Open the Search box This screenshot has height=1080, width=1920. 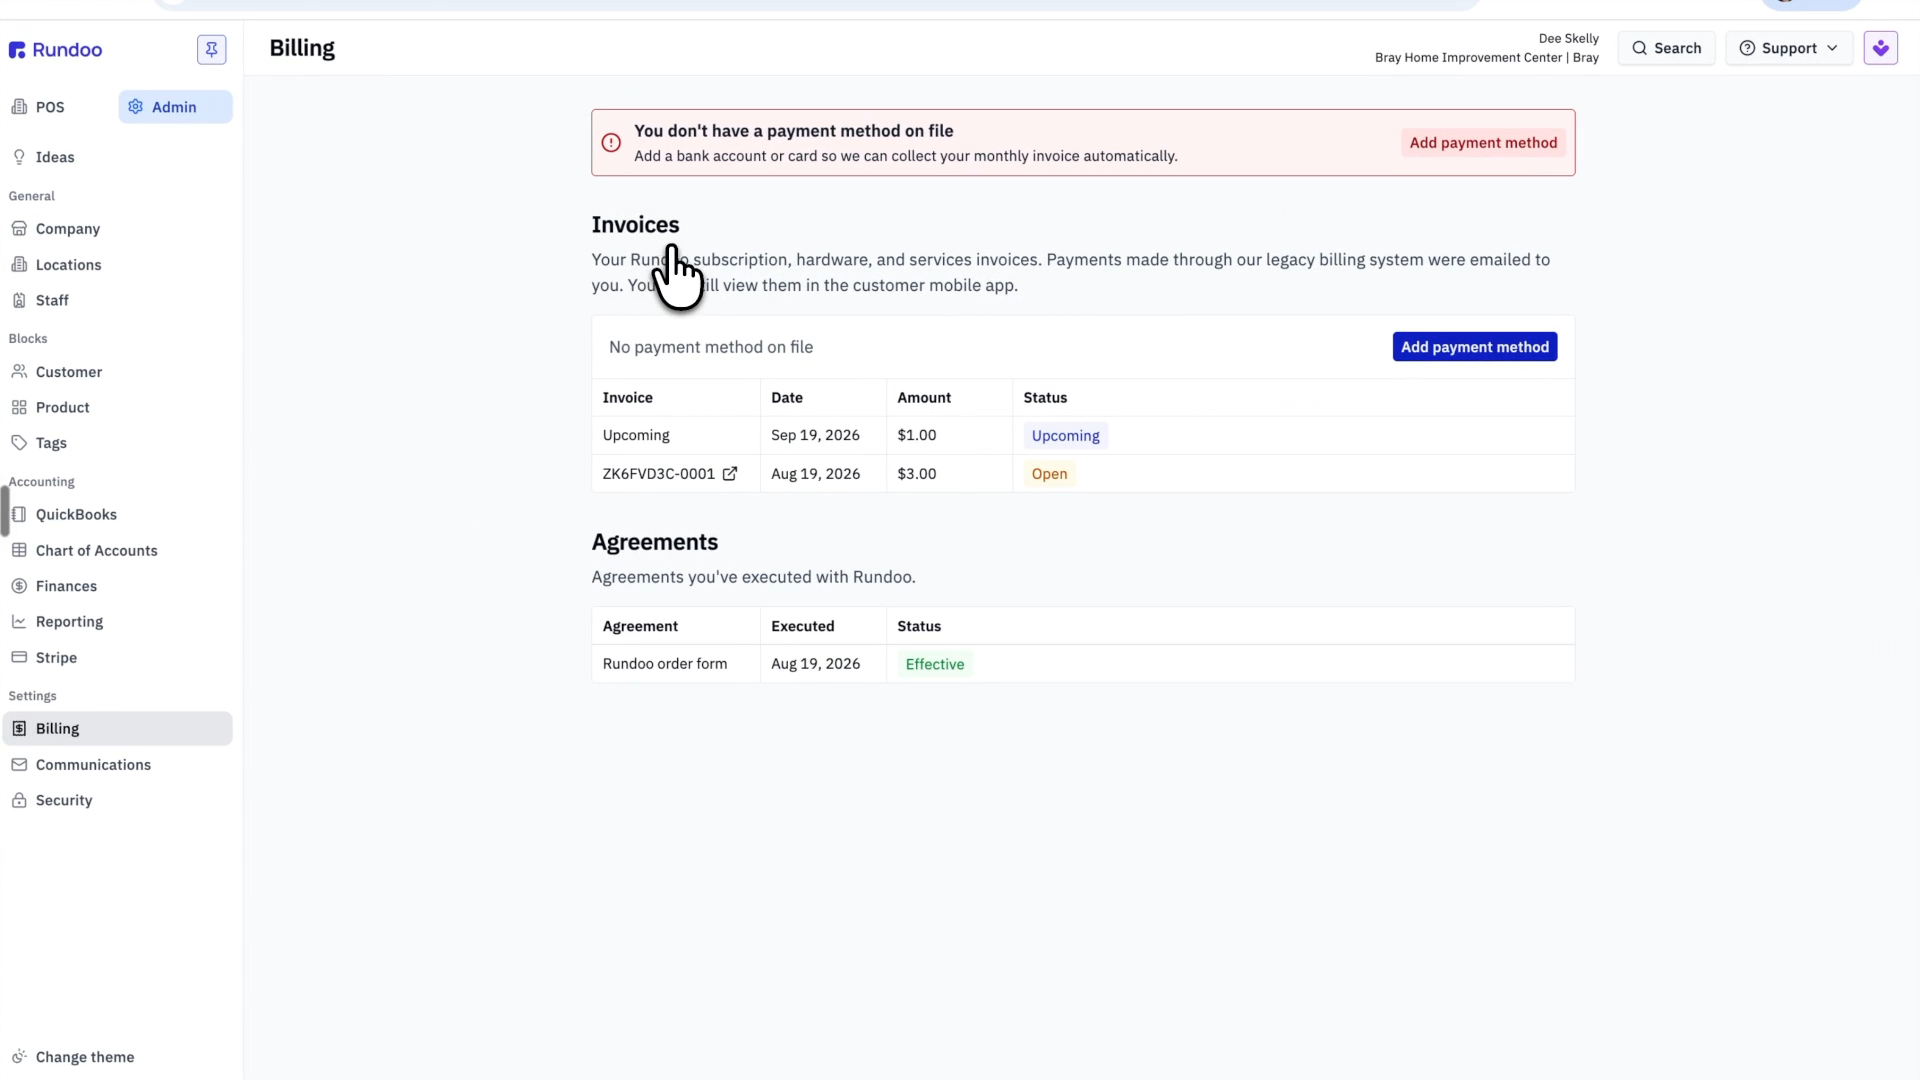(1666, 48)
